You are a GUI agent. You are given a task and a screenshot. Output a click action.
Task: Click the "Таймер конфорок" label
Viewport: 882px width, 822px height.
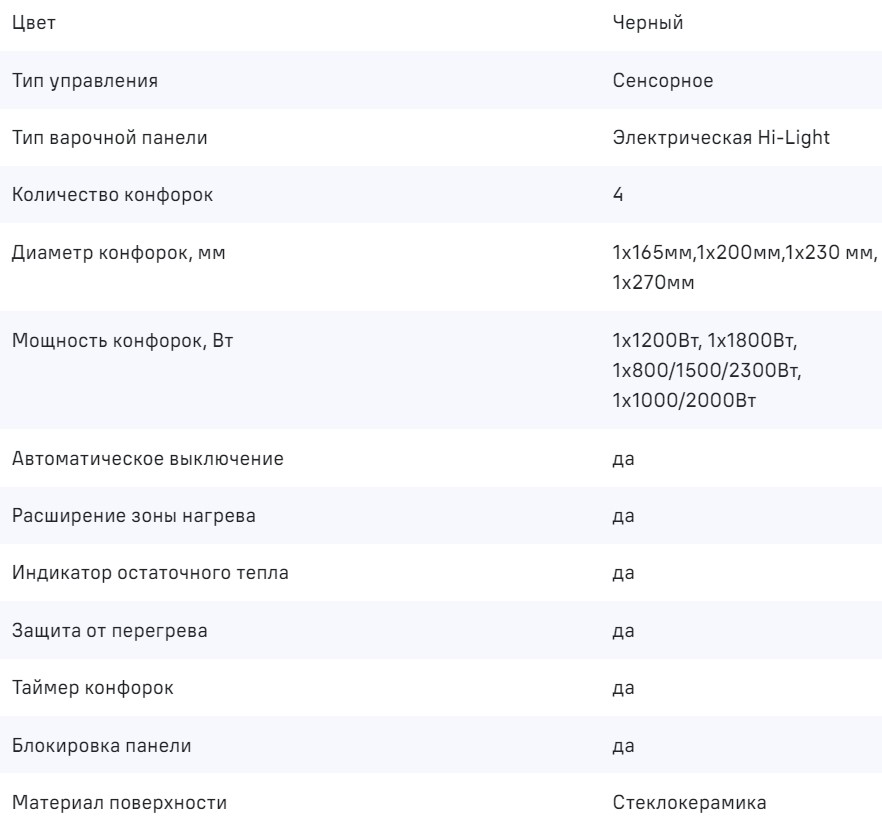(x=91, y=689)
